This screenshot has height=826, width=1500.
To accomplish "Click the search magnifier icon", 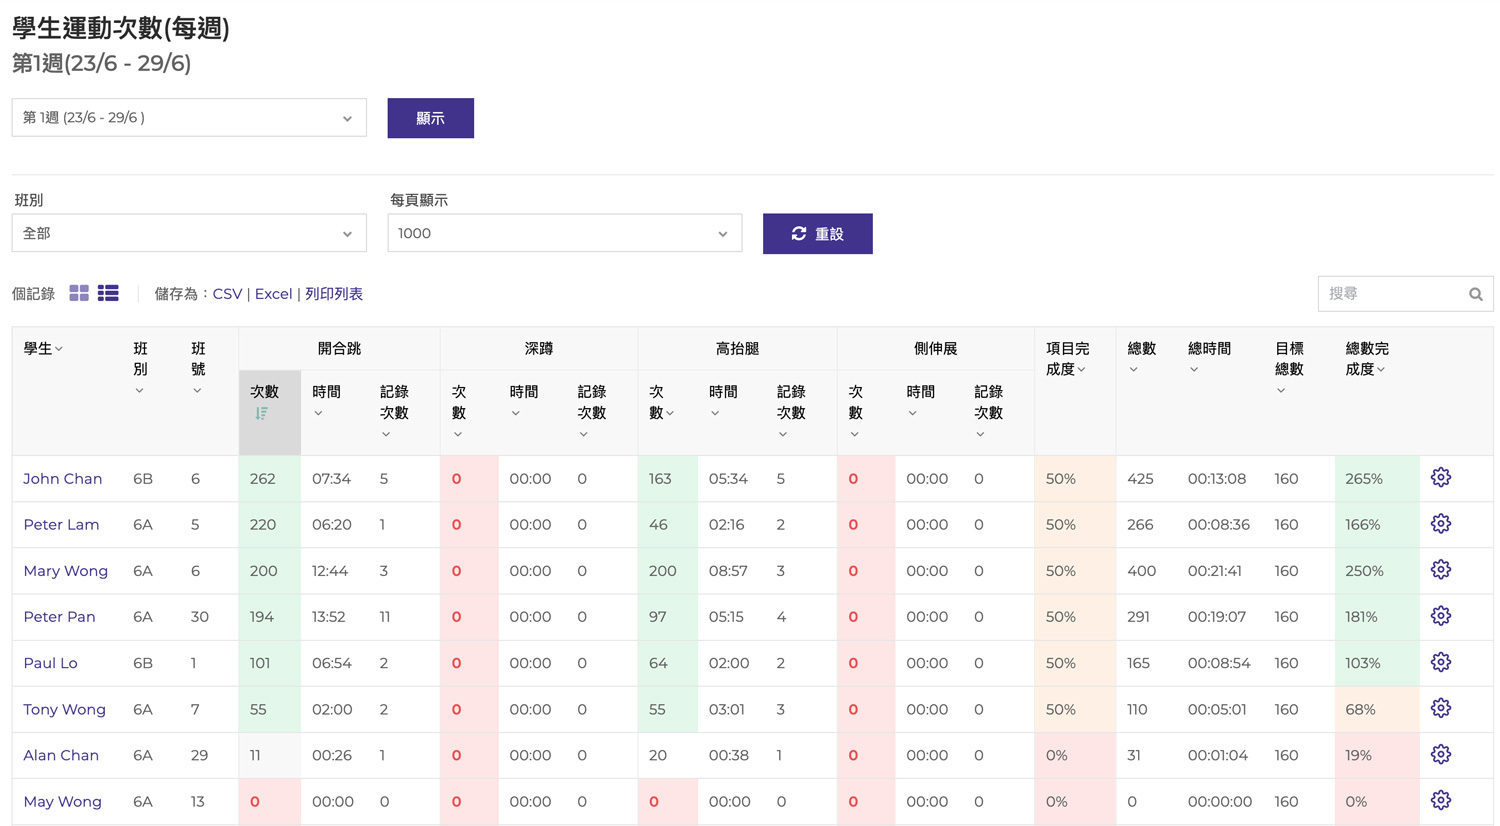I will (1475, 294).
